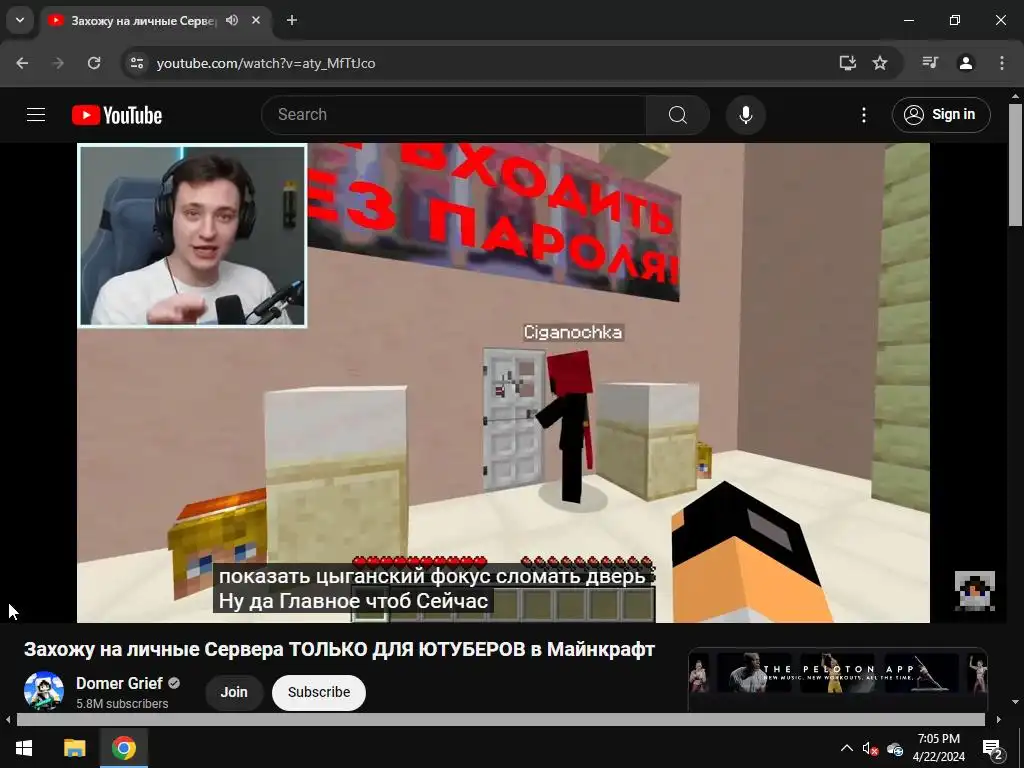Viewport: 1024px width, 768px height.
Task: Click Chrome icon in taskbar
Action: pyautogui.click(x=123, y=748)
